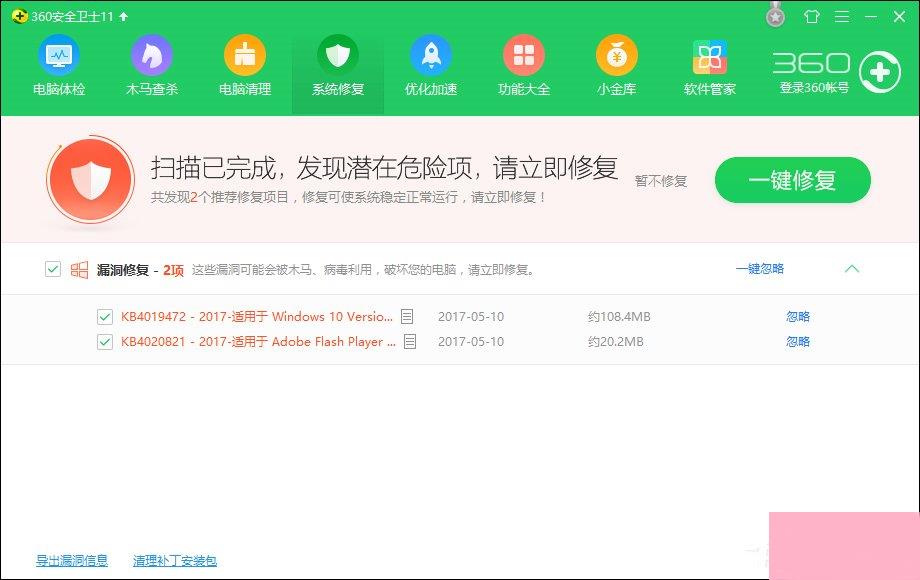Click 忽略 for KB4019472
Screen dimensions: 920x580
click(x=798, y=317)
